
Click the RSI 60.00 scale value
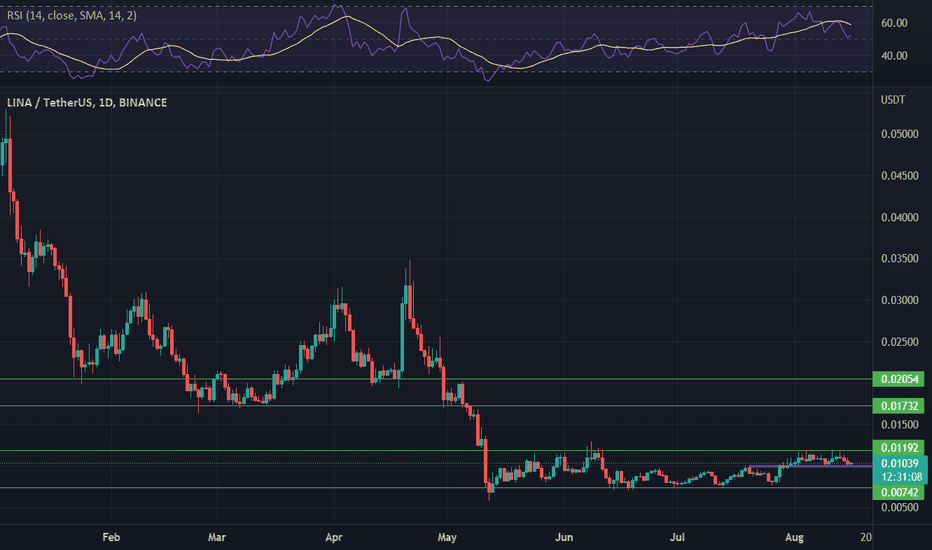click(894, 23)
